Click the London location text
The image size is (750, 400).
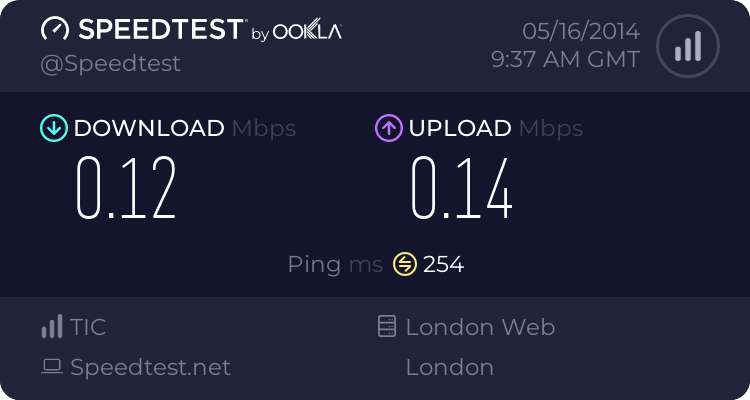[449, 367]
